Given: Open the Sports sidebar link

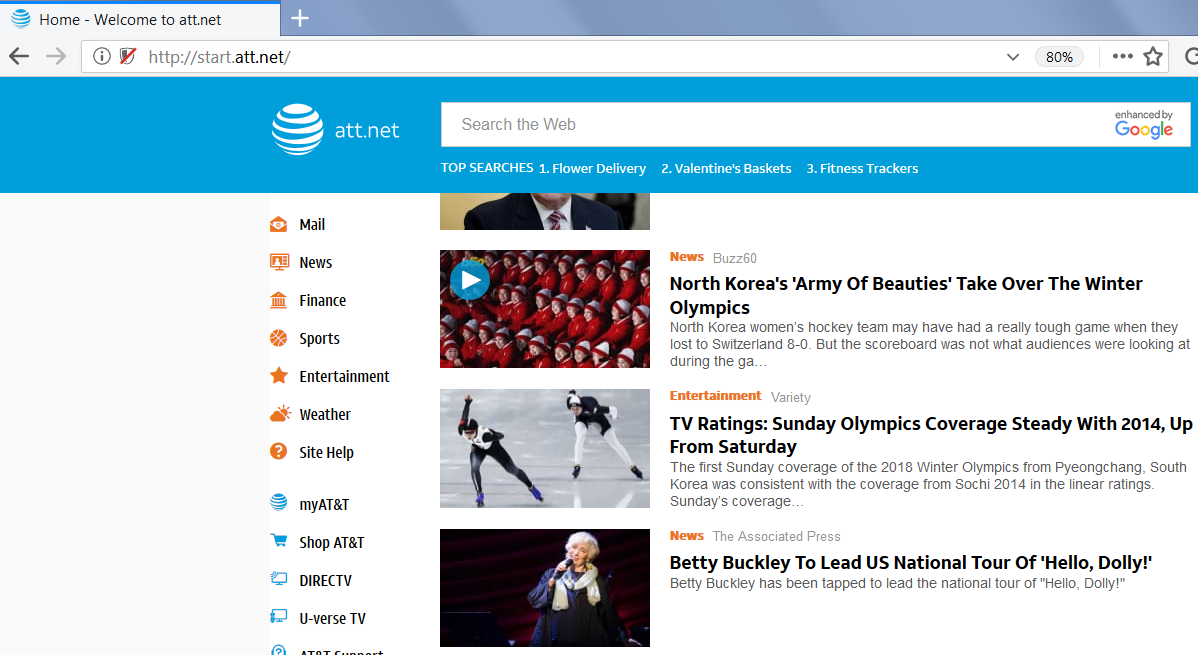Looking at the screenshot, I should 319,339.
